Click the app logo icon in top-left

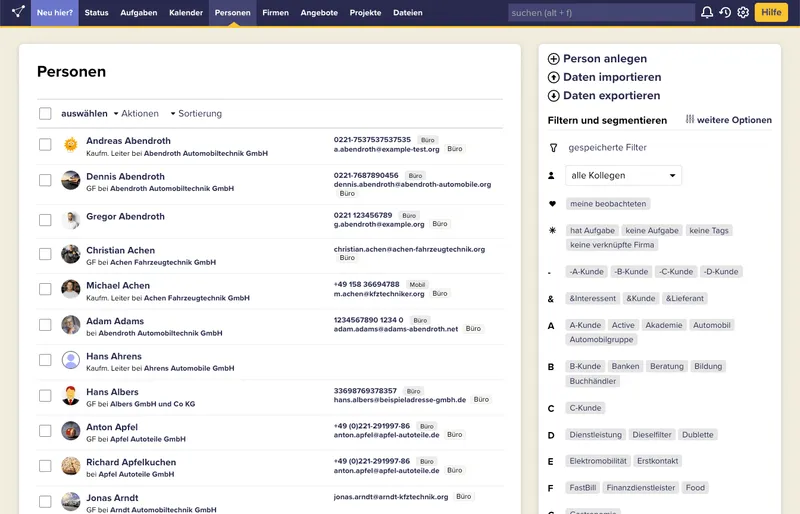point(17,12)
